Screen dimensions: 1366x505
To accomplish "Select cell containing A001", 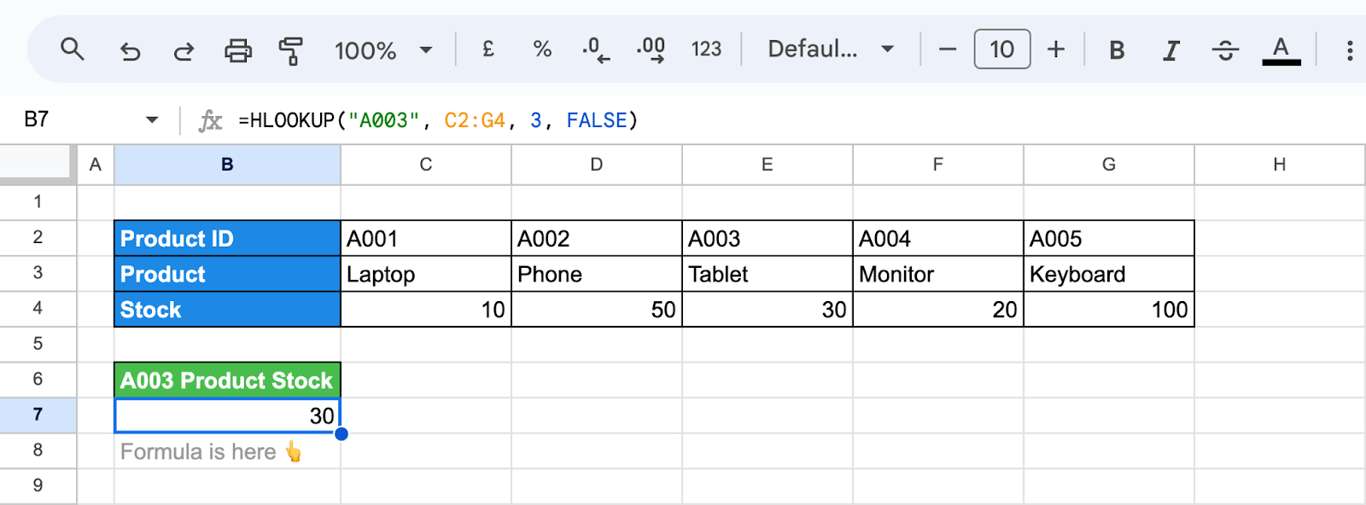I will point(426,238).
